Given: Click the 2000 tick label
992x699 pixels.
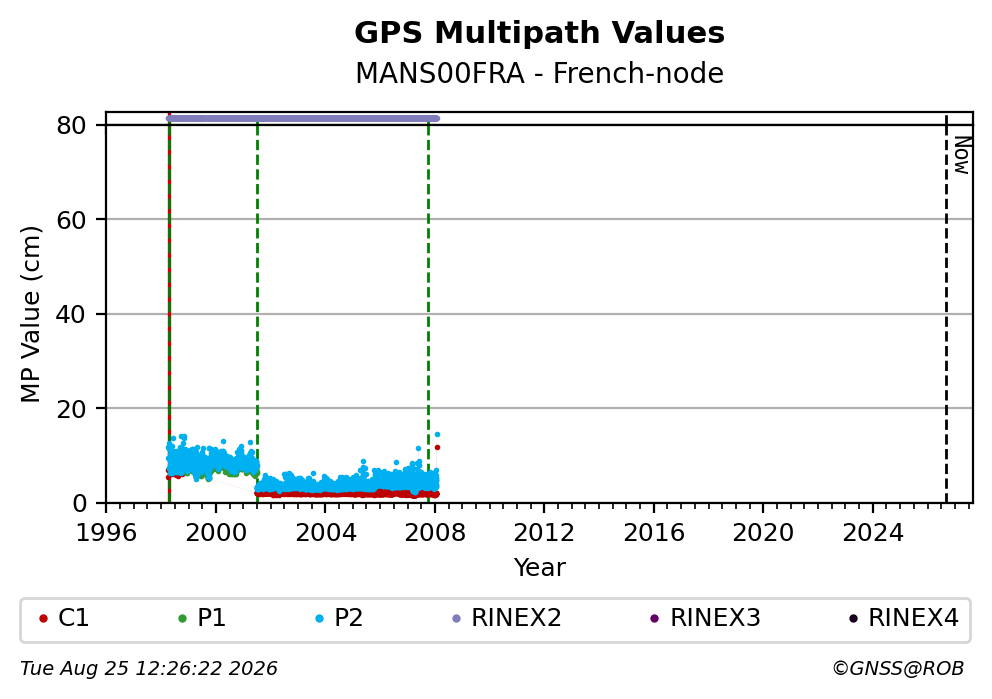Looking at the screenshot, I should click(x=216, y=533).
